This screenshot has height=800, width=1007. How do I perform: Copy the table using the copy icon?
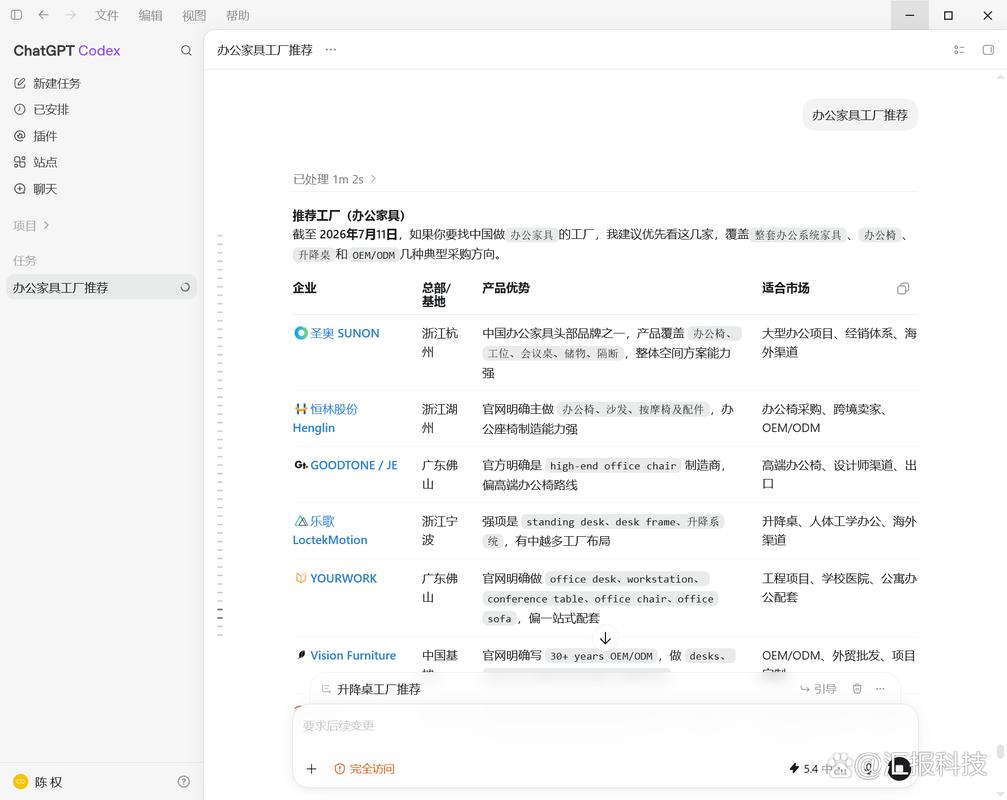coord(903,288)
